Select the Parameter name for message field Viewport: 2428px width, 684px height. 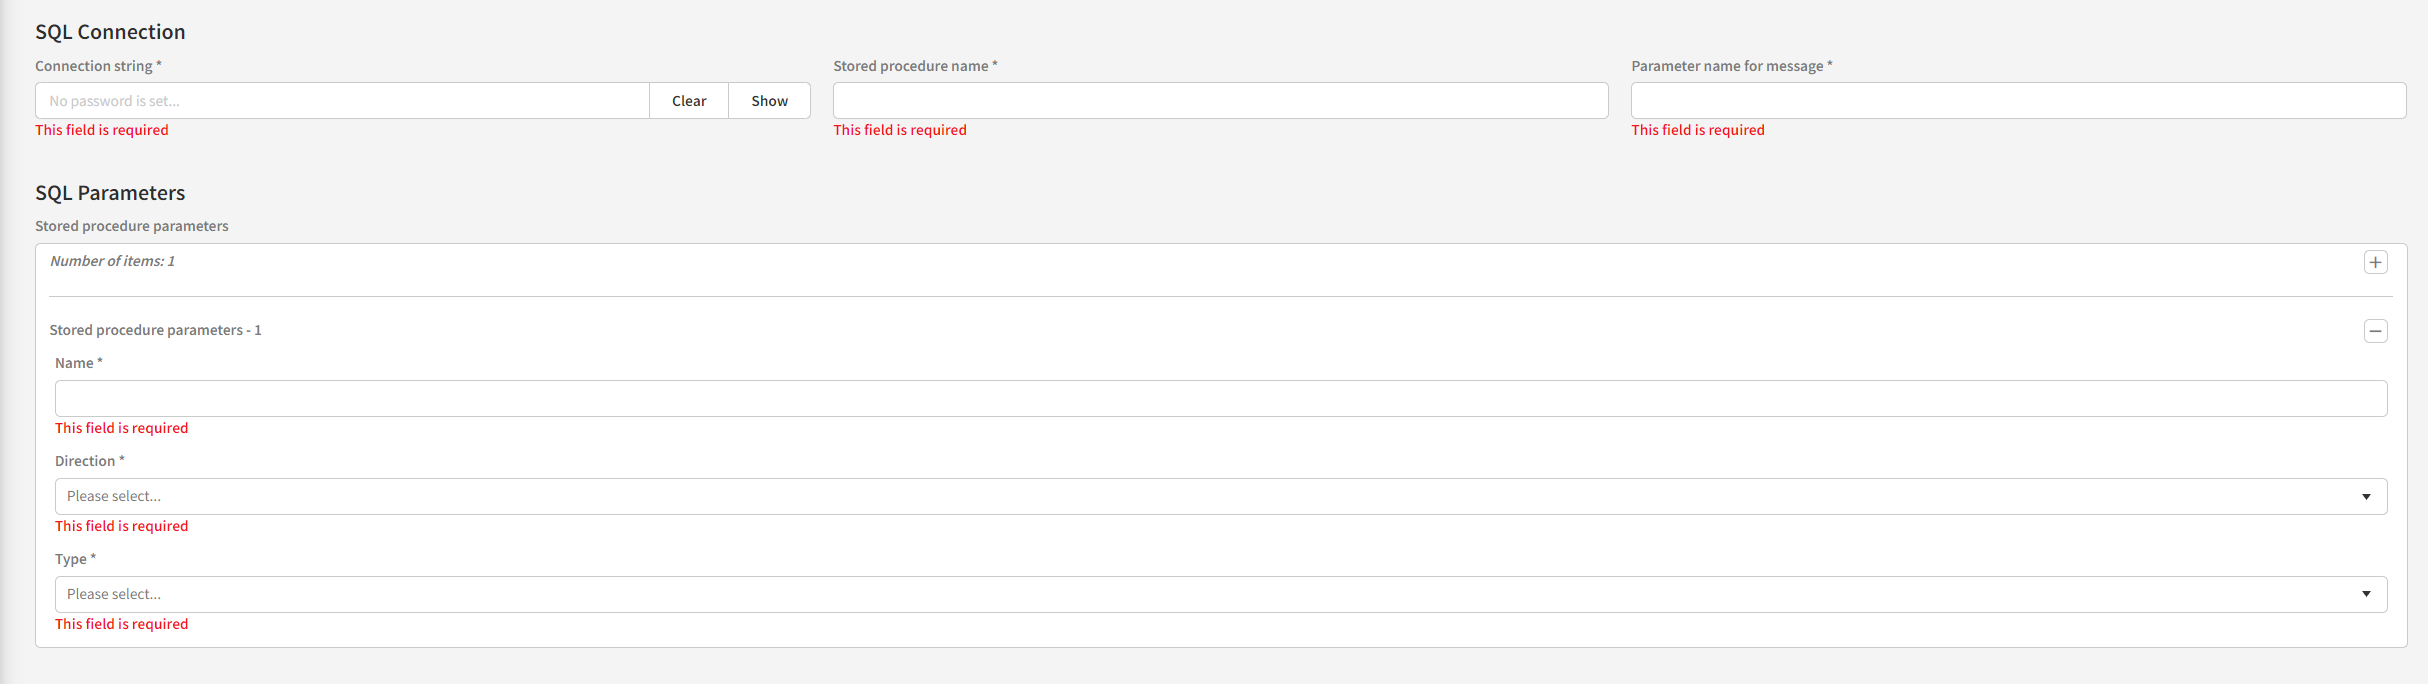coord(2018,101)
